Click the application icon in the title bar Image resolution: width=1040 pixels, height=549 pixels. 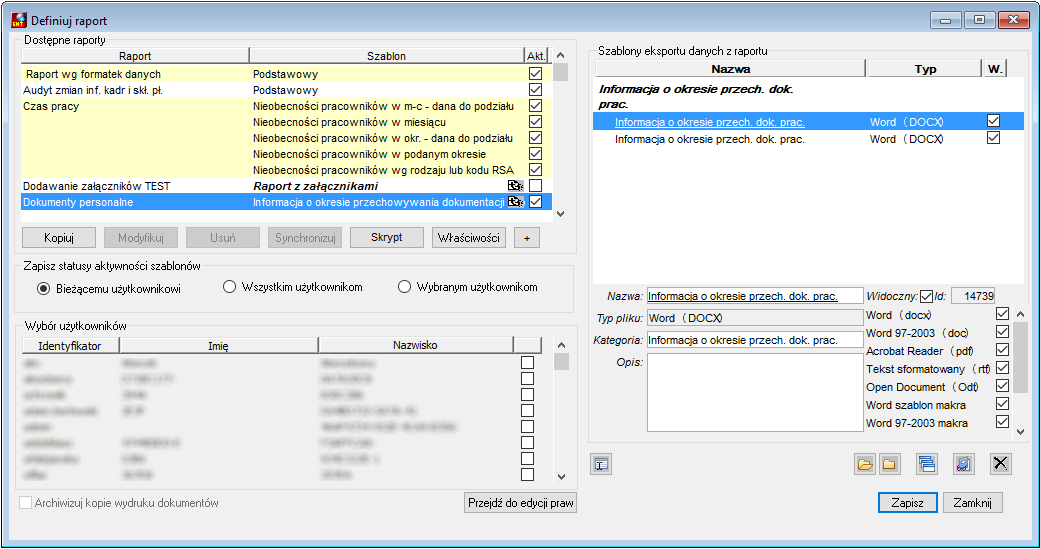point(19,21)
